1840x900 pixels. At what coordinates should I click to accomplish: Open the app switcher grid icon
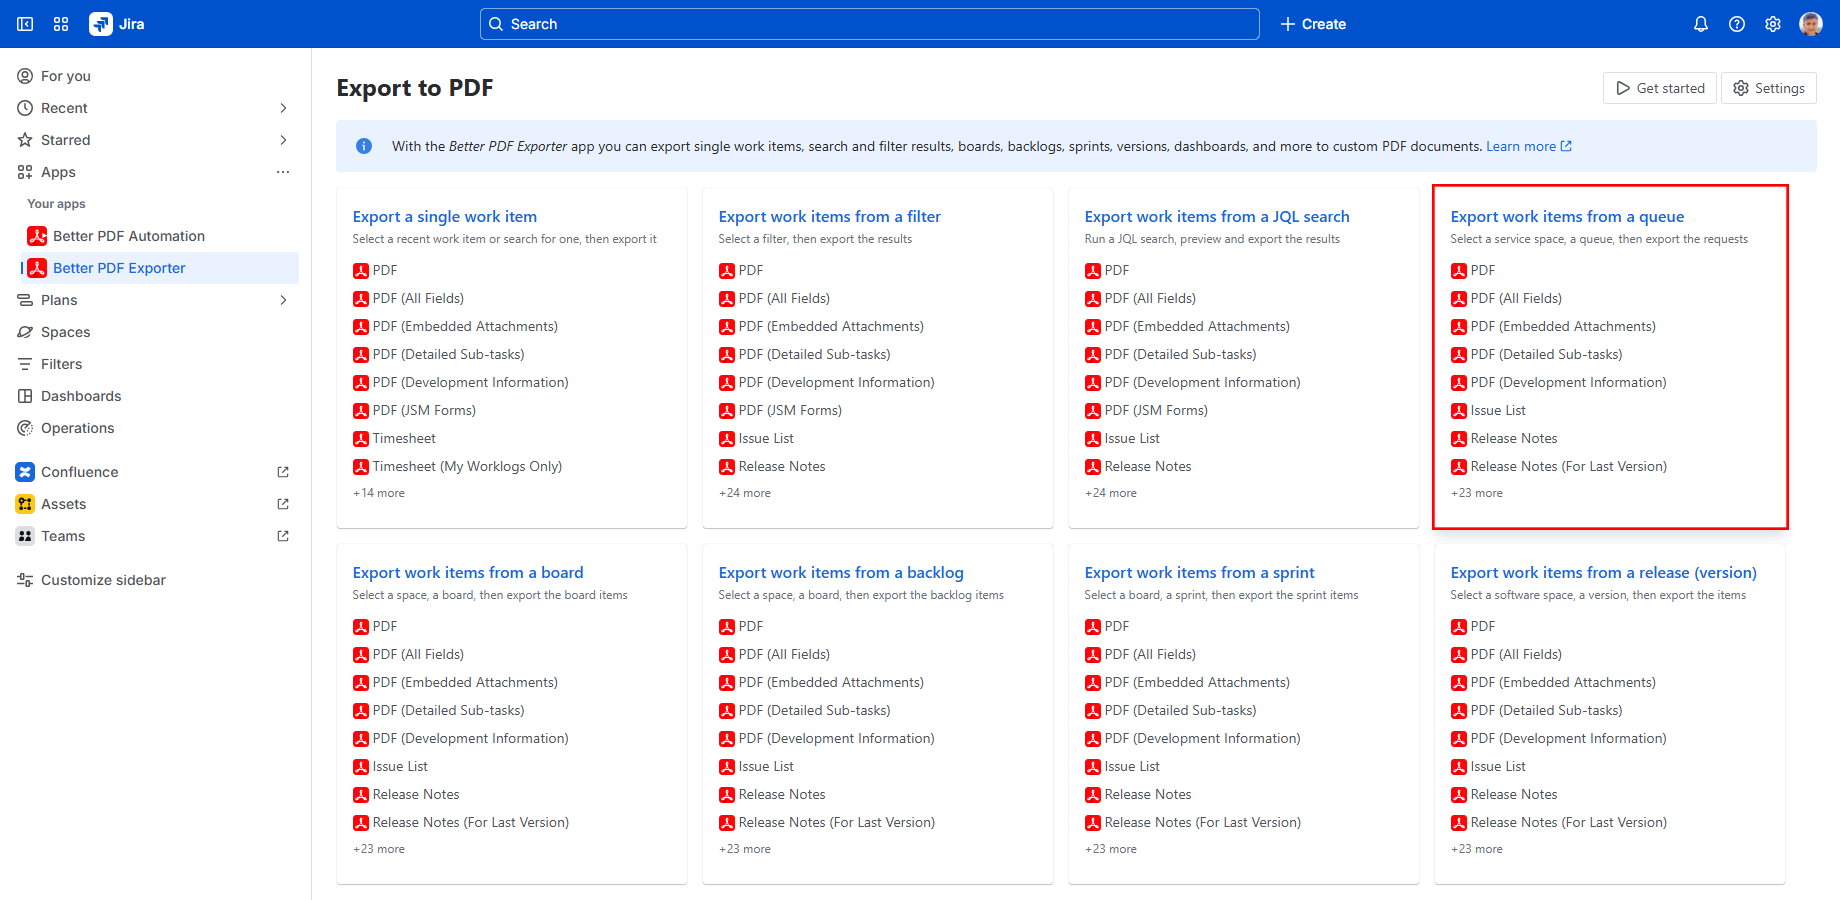click(61, 24)
